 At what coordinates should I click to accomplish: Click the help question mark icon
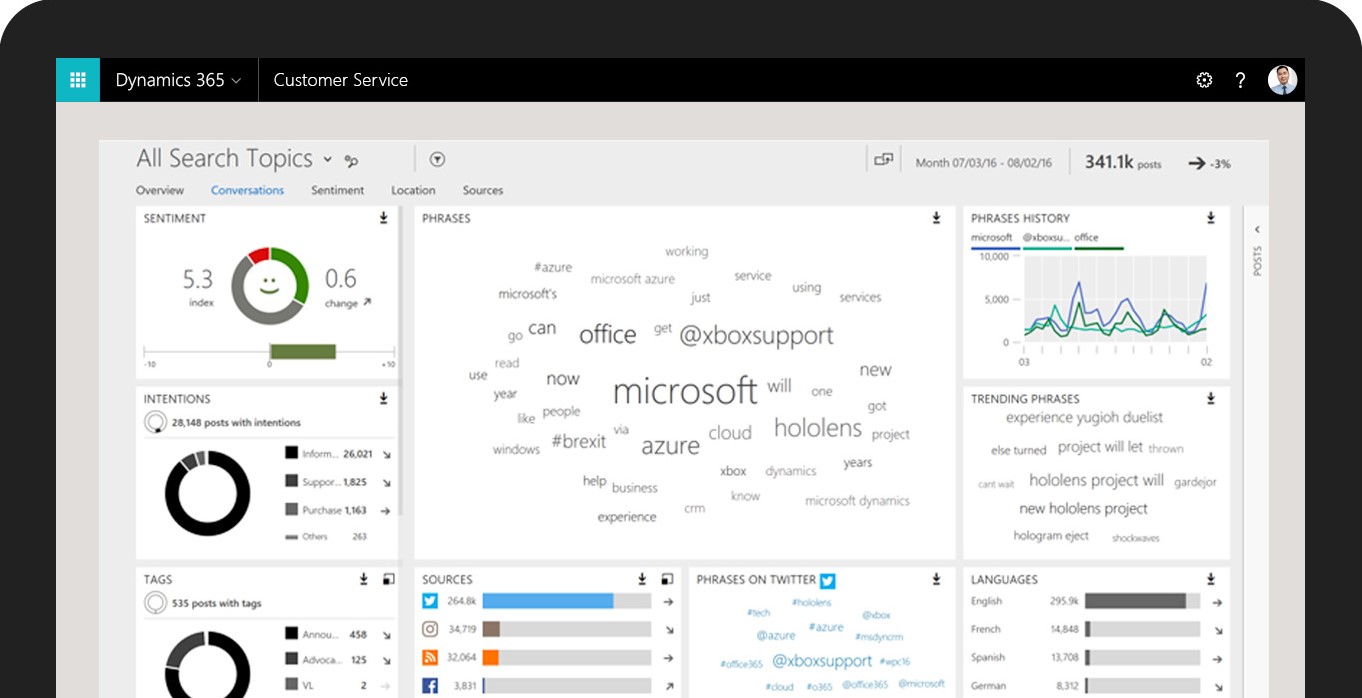click(1240, 80)
